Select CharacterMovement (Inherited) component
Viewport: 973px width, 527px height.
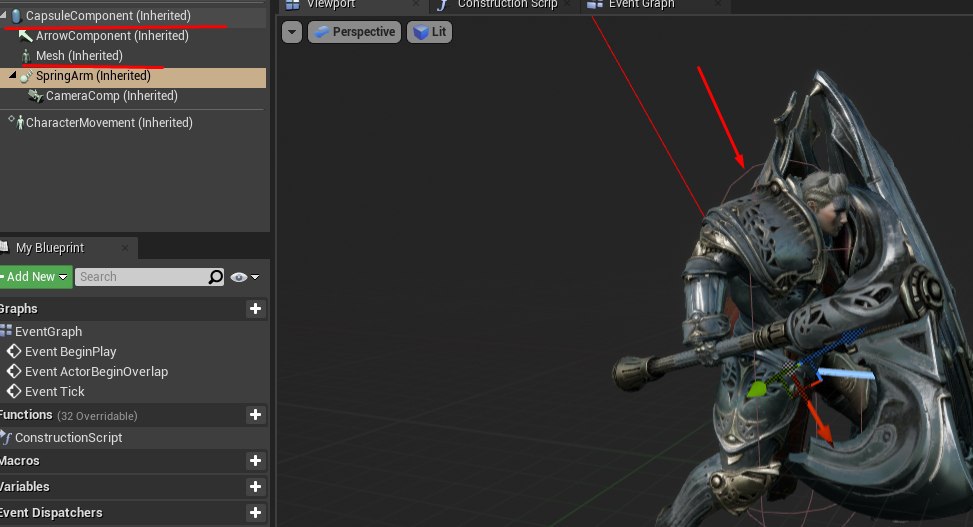[109, 122]
